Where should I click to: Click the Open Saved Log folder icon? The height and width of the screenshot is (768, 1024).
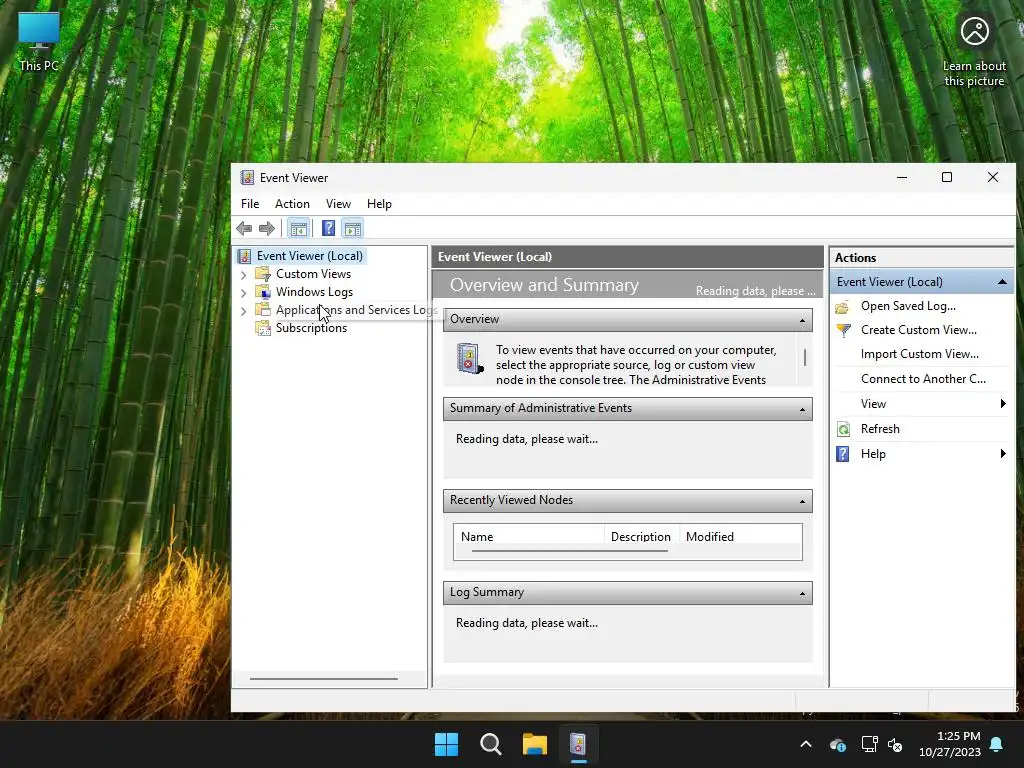842,306
